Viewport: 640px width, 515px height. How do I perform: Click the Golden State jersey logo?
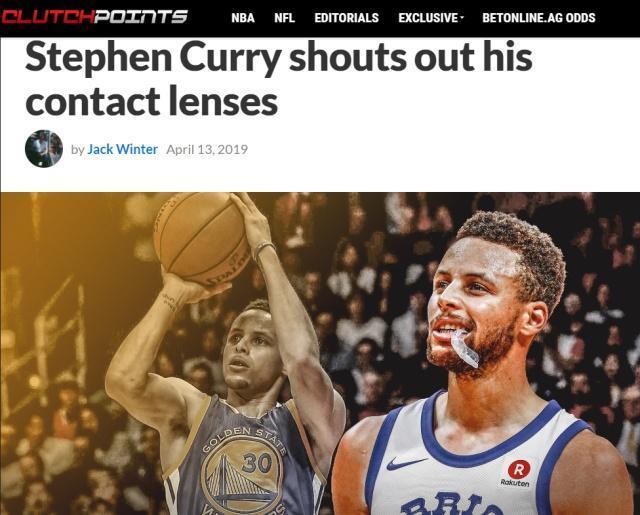[243, 471]
